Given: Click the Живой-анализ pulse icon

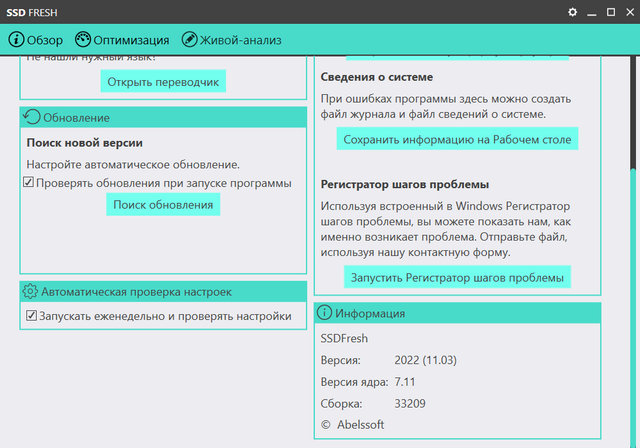Looking at the screenshot, I should 189,40.
